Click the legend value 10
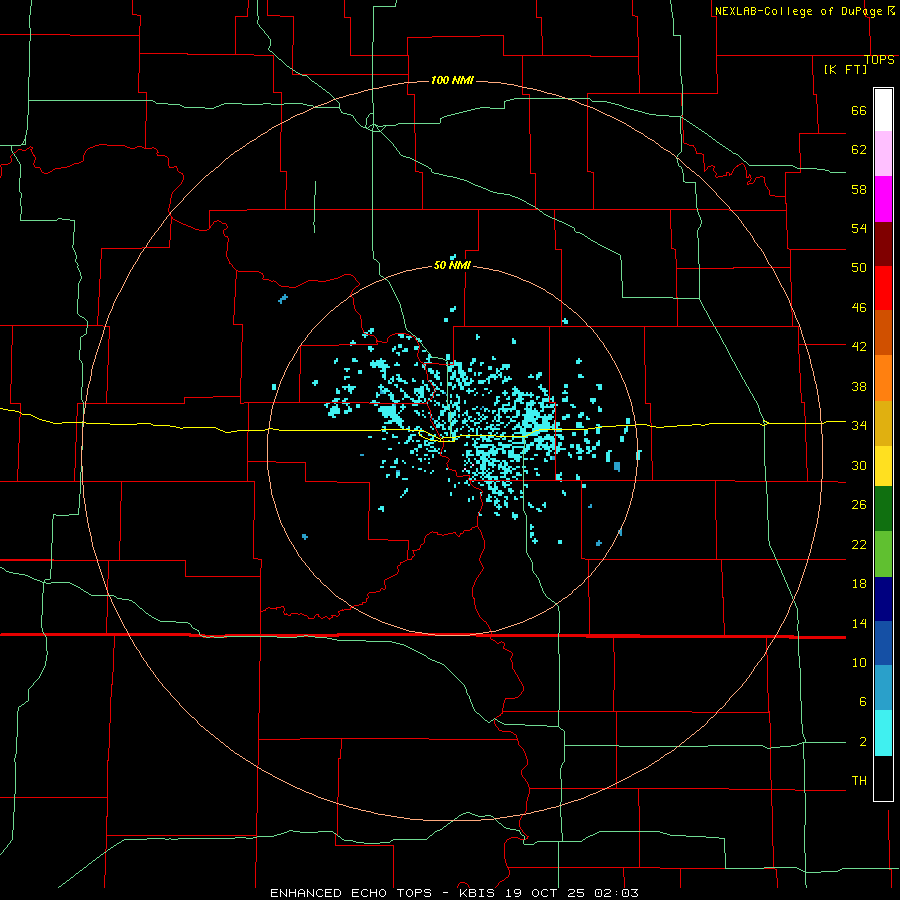 coord(859,663)
